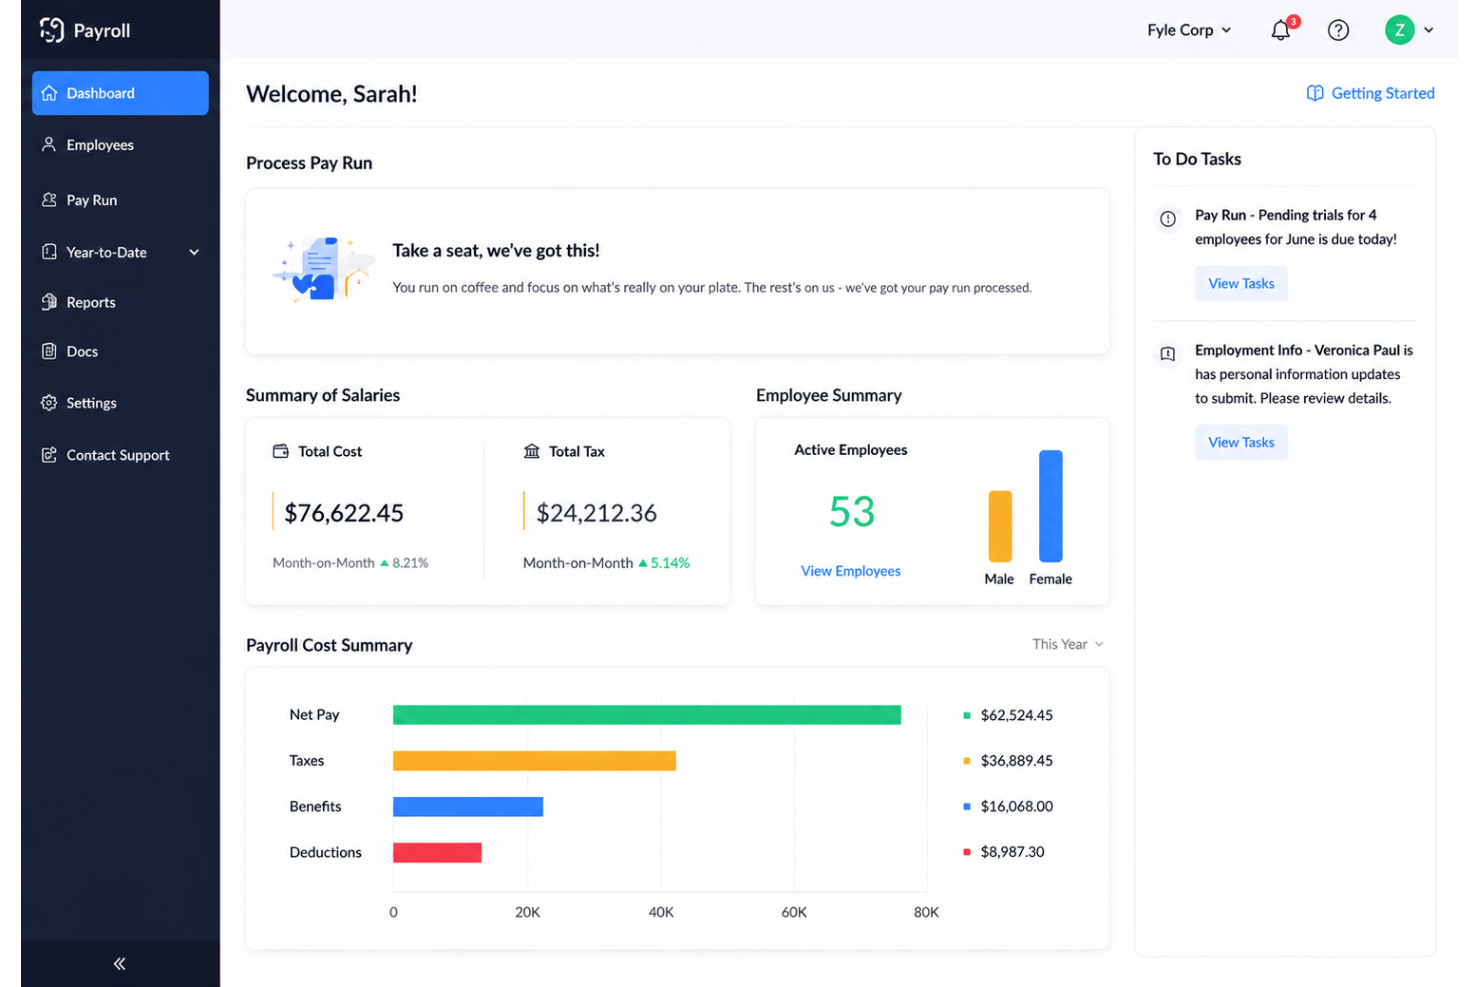Click the Getting Started link
Viewport: 1480px width, 987px height.
1371,93
